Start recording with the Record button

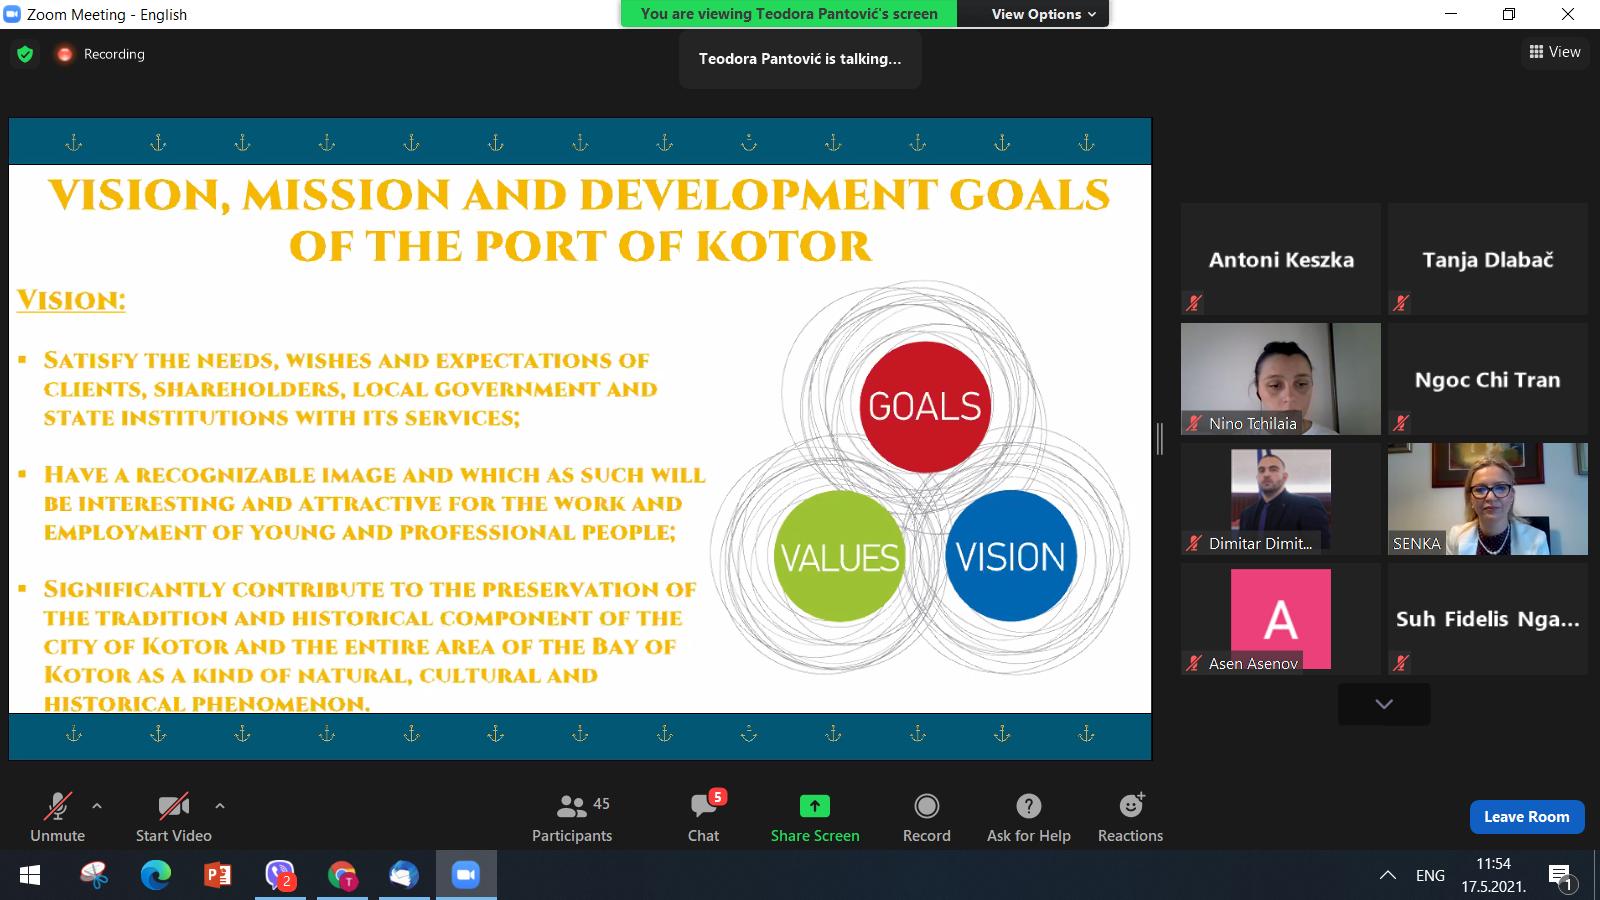click(x=927, y=818)
